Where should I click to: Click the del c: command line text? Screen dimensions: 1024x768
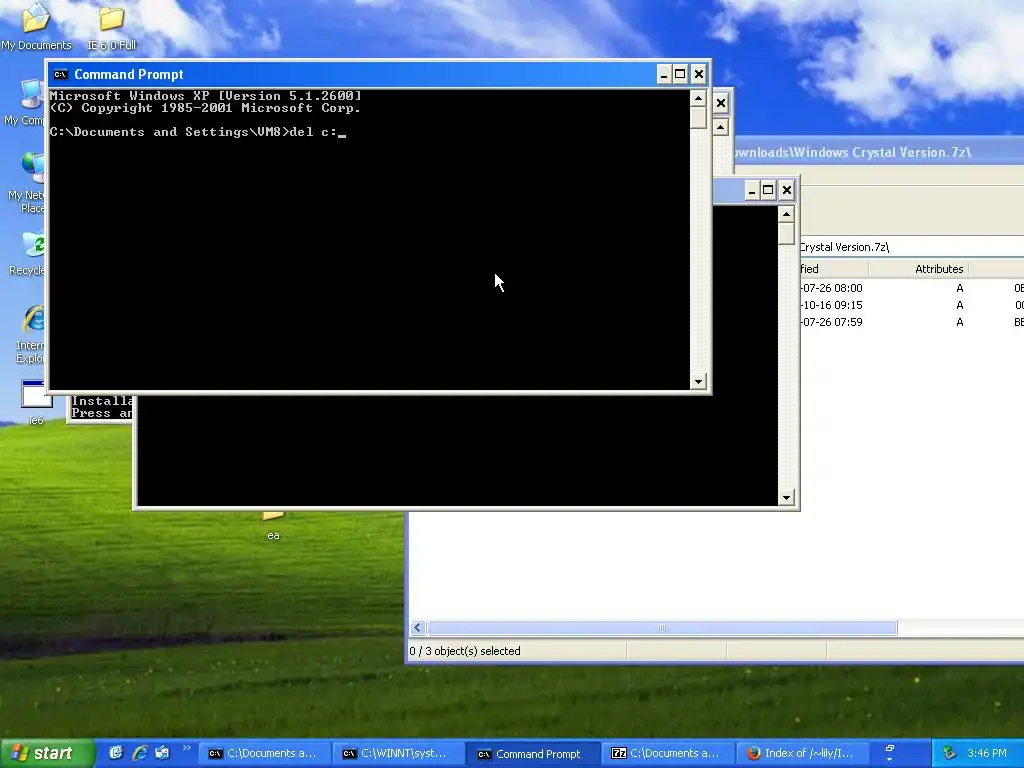point(313,132)
